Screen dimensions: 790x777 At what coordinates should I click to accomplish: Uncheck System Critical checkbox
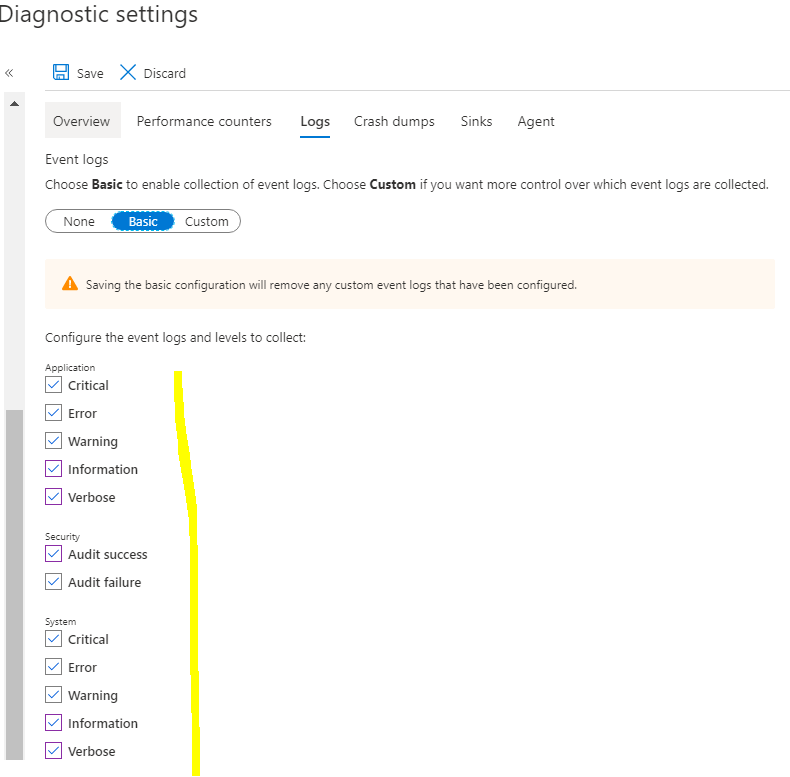pos(53,638)
